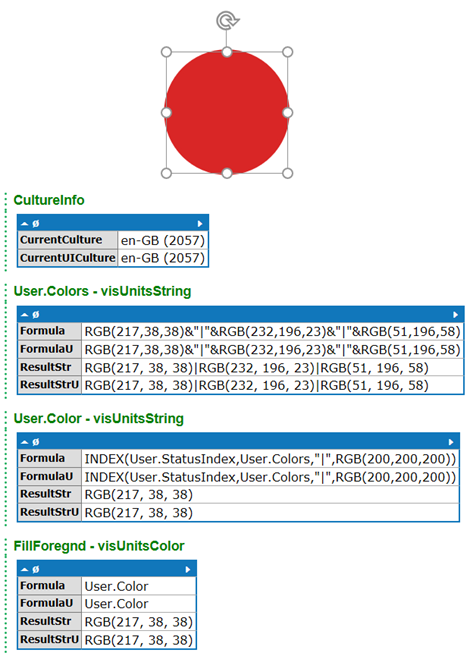Click the right arrow on the CultureInfo header
Image resolution: width=470 pixels, height=659 pixels.
tap(200, 224)
